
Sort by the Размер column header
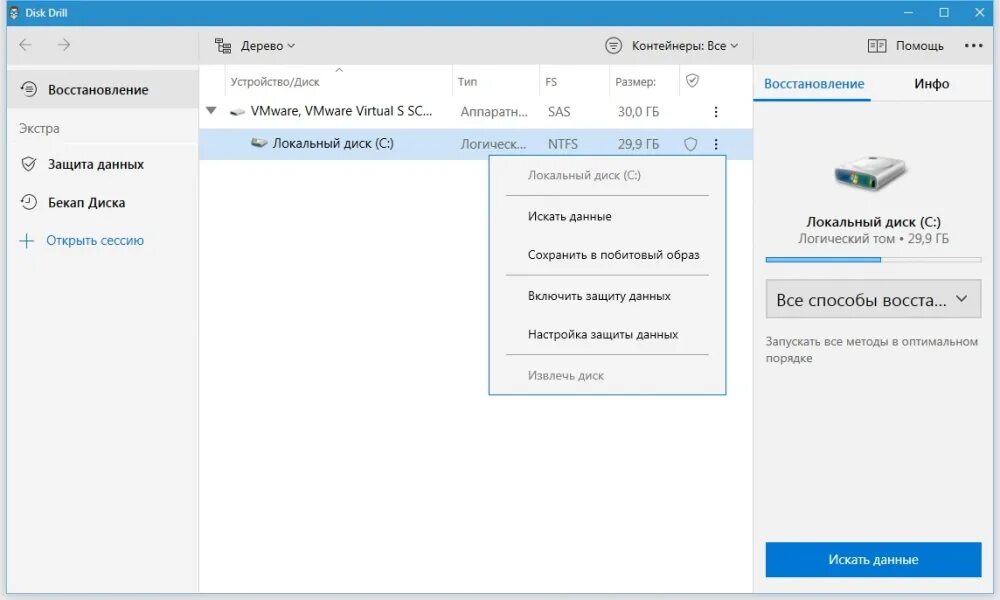point(635,82)
